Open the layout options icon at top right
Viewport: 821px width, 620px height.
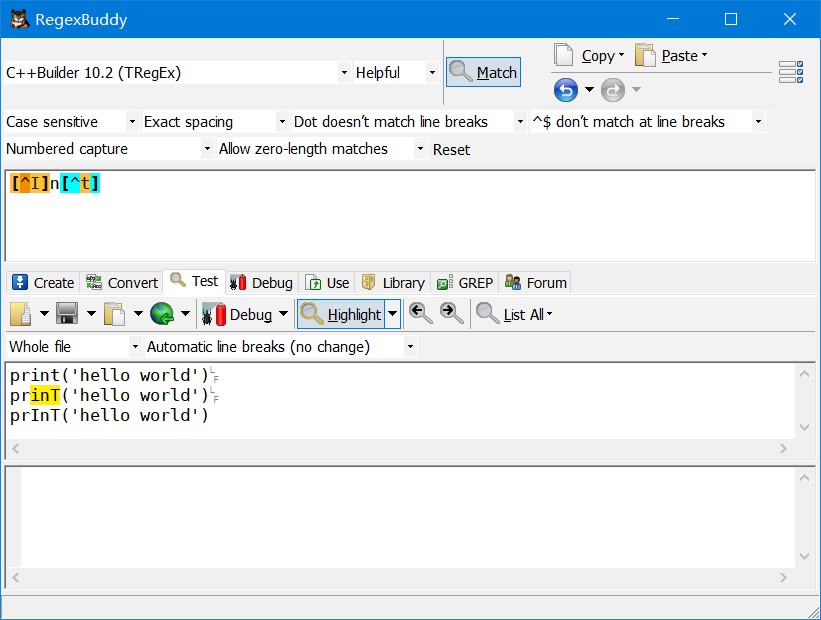tap(791, 72)
